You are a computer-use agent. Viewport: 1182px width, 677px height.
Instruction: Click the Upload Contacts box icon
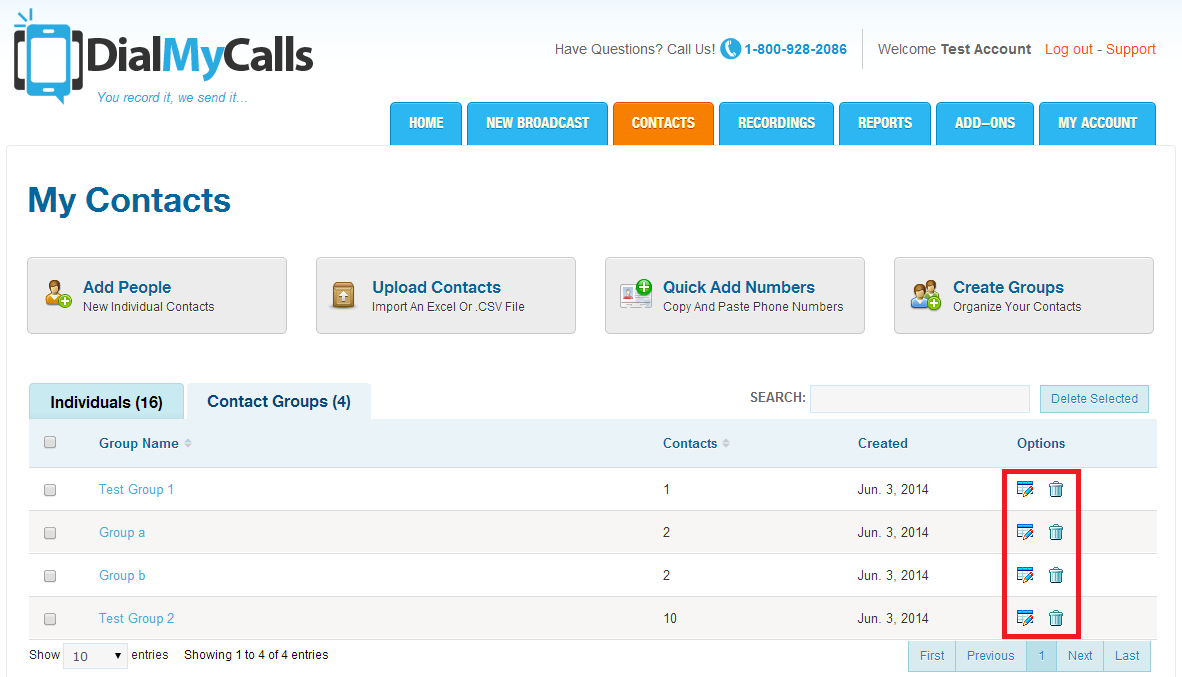pyautogui.click(x=344, y=295)
